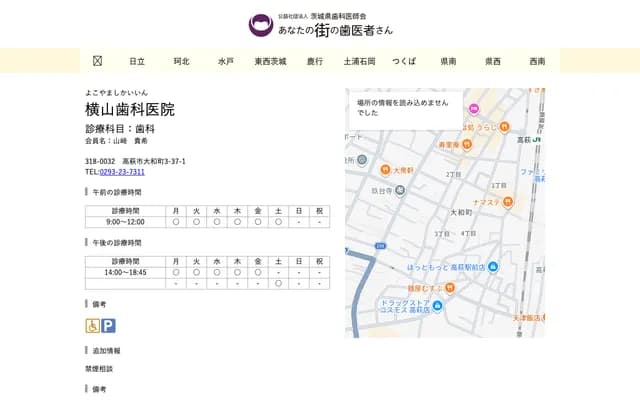
Task: Open the 日立 region tab
Action: coord(137,61)
